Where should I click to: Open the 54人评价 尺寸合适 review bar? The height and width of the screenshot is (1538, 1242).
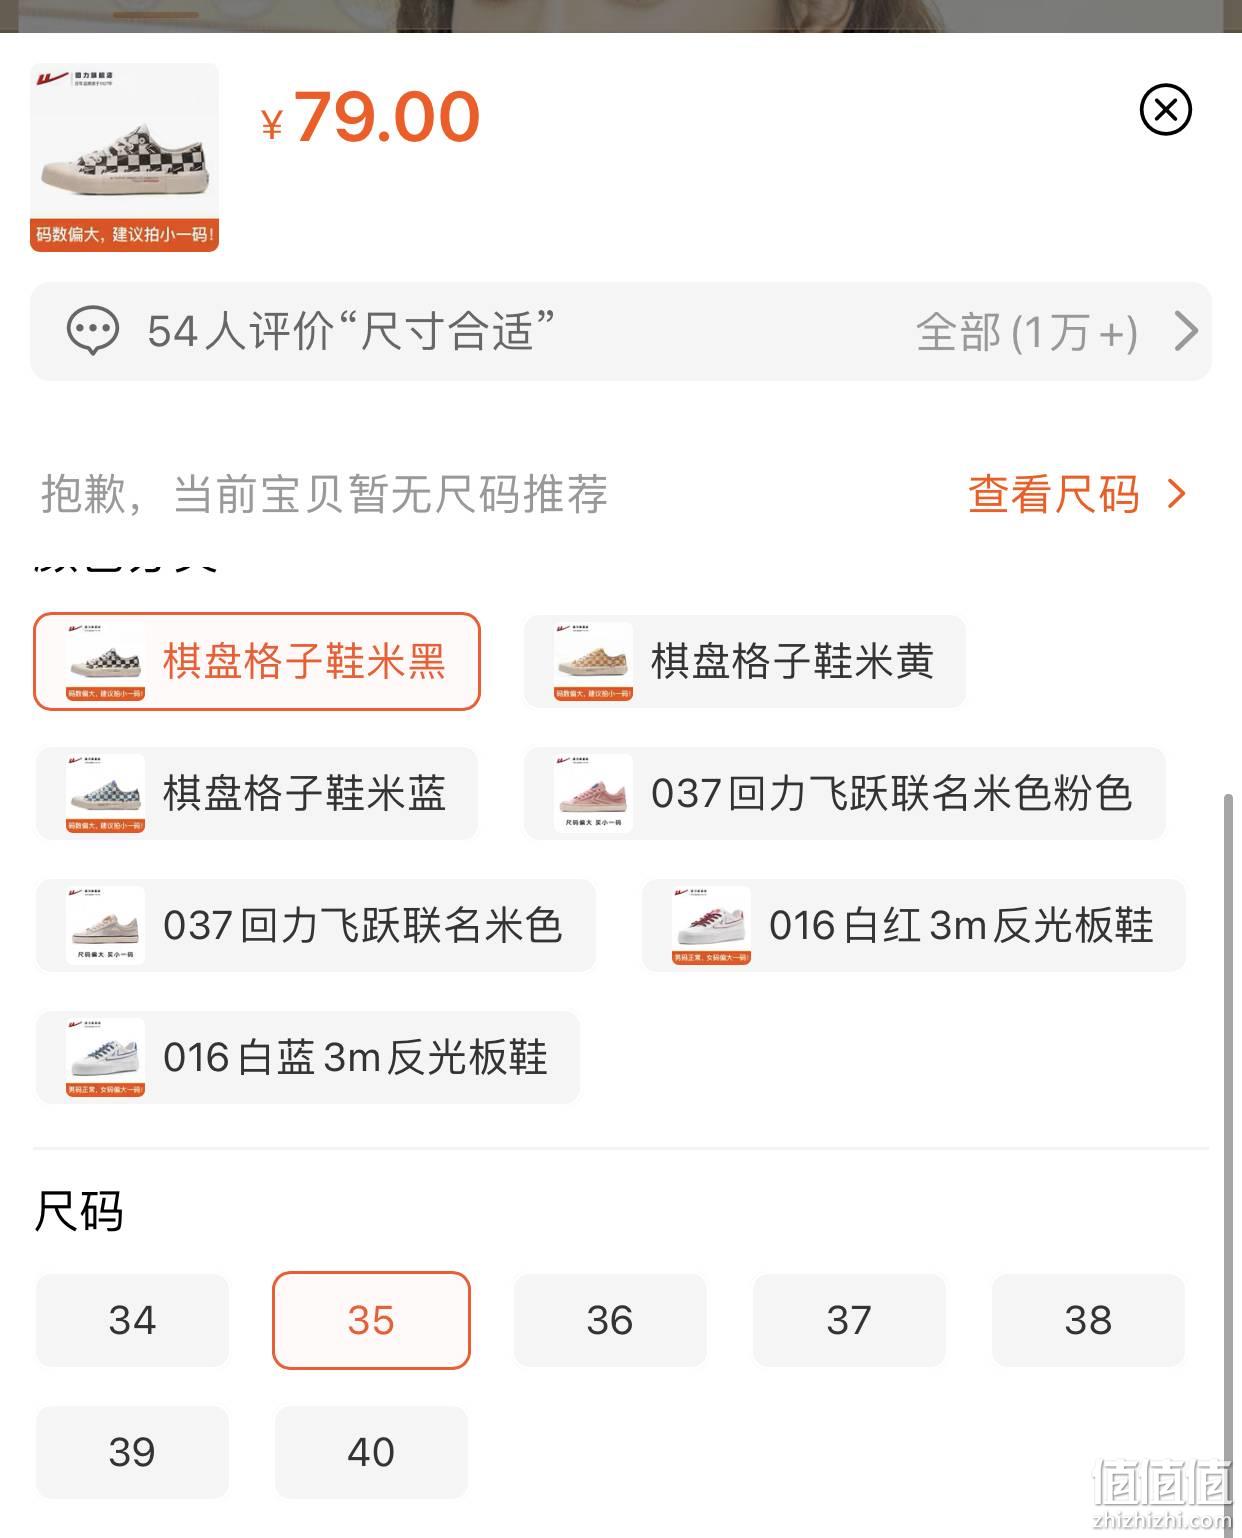tap(621, 331)
